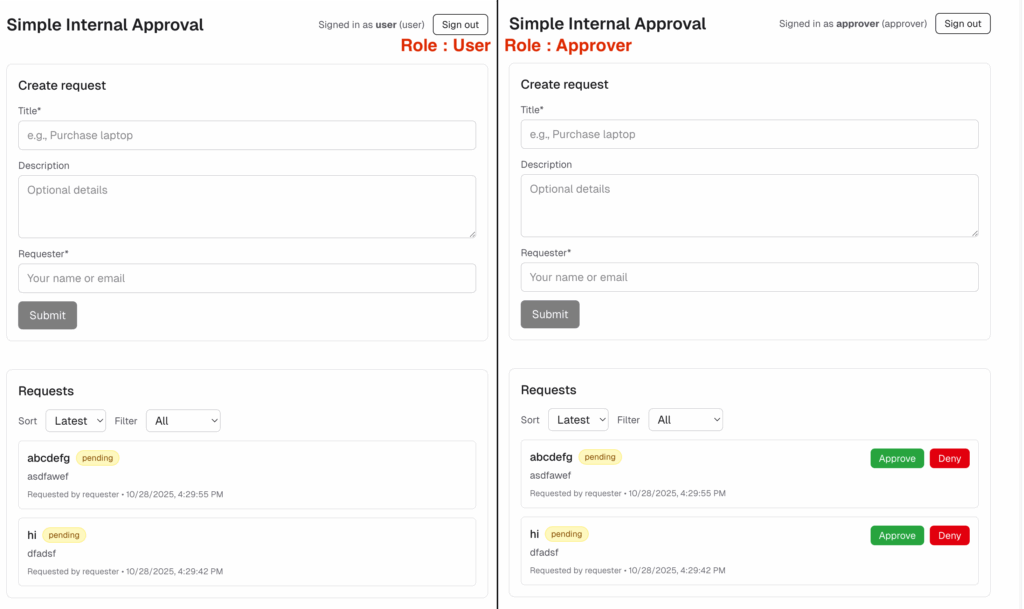Select the Requester field in the user panel
Viewport: 1024px width, 609px height.
[x=247, y=278]
